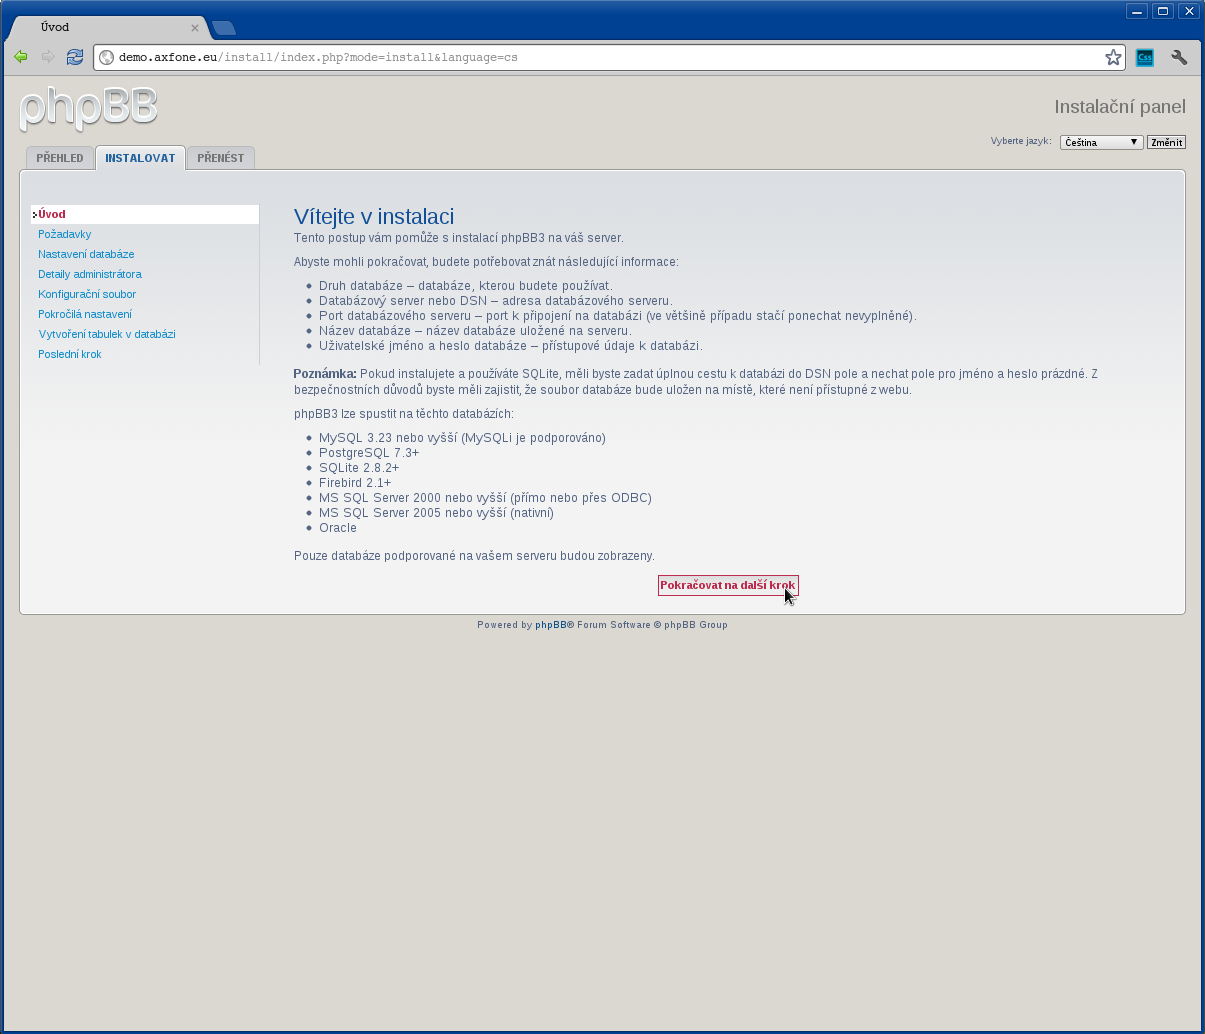
Task: Click the phpBB footer link
Action: (549, 624)
